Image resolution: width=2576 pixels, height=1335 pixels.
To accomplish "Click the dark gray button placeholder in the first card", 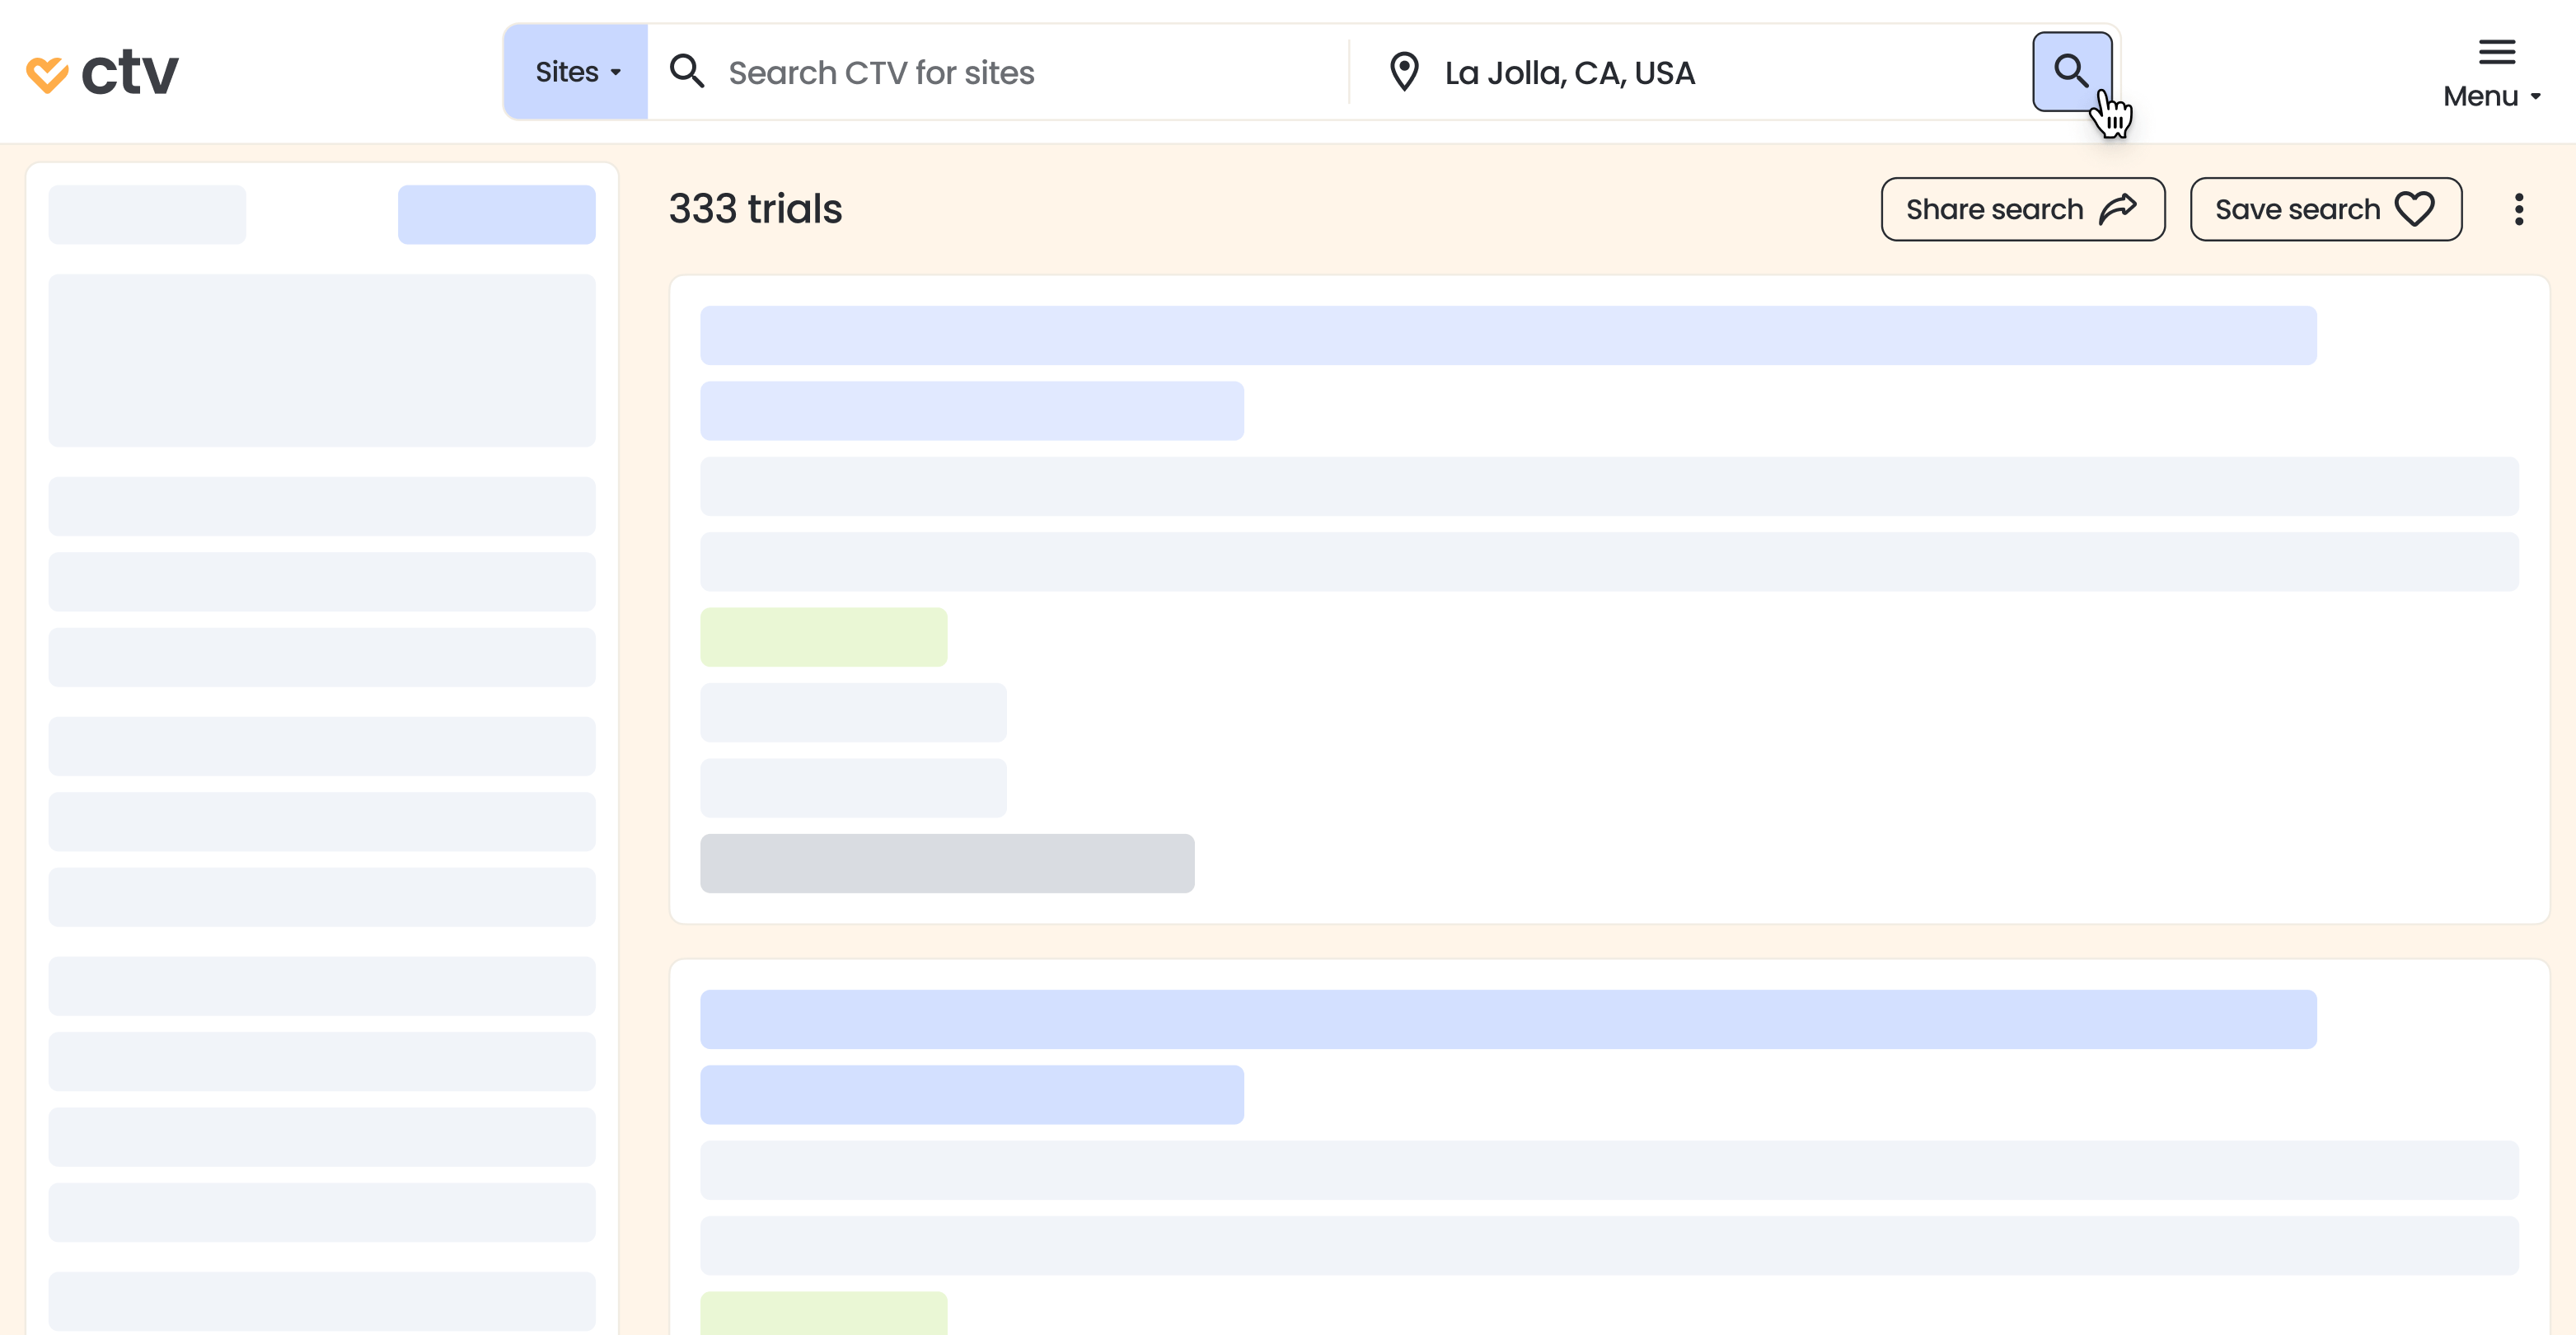I will [x=946, y=863].
